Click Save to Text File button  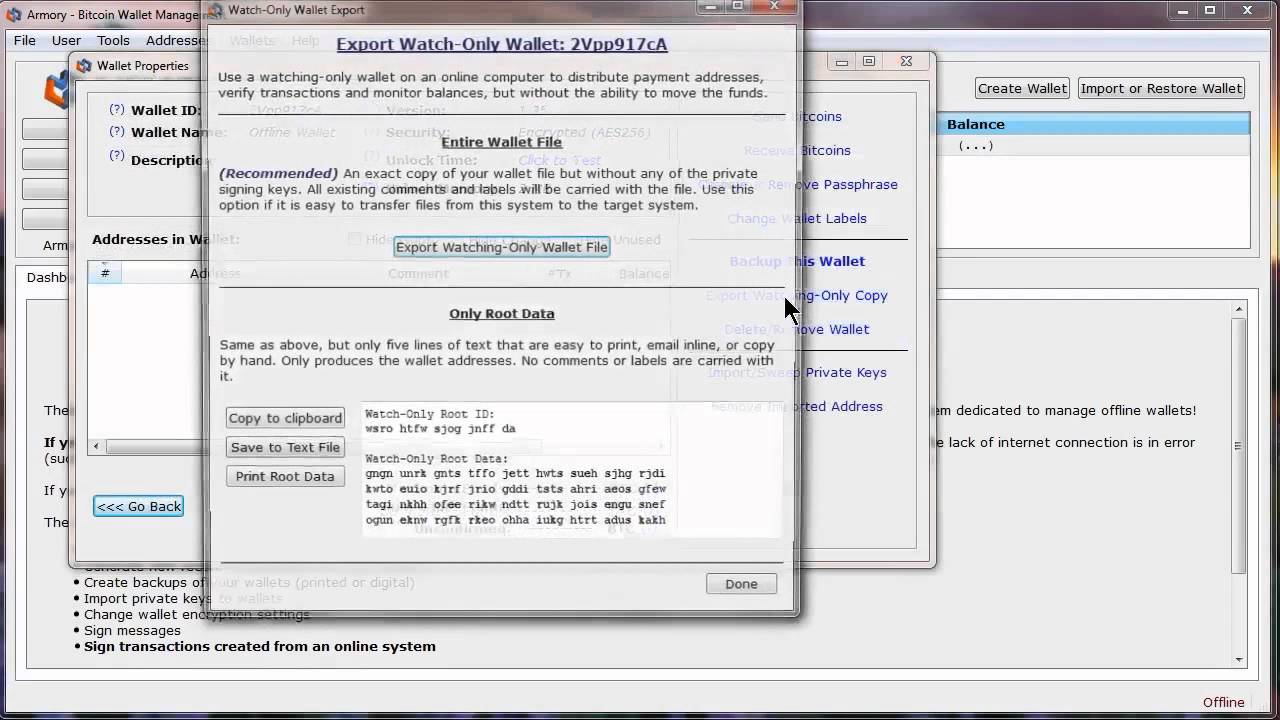[285, 447]
